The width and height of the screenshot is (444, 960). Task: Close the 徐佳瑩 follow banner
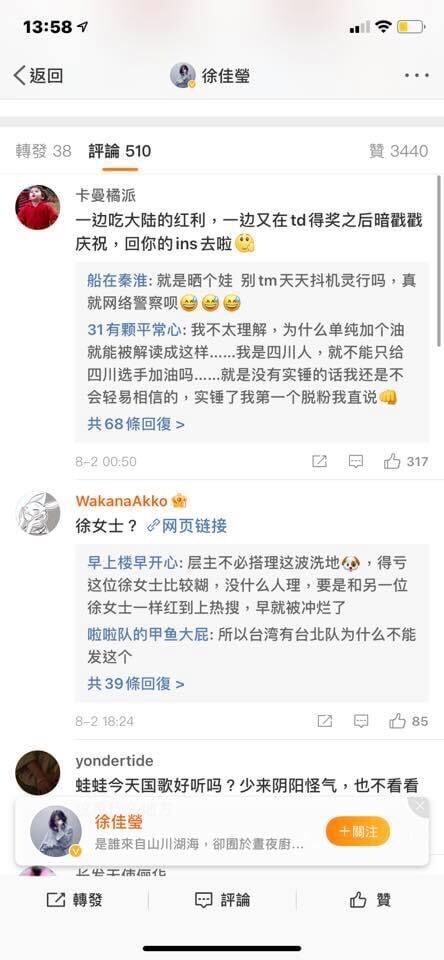pos(420,807)
